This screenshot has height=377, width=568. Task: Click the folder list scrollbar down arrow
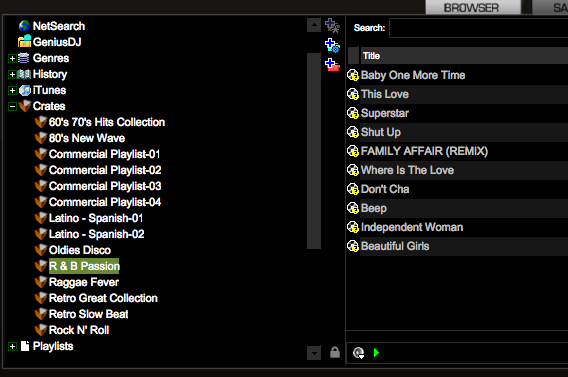pyautogui.click(x=314, y=353)
